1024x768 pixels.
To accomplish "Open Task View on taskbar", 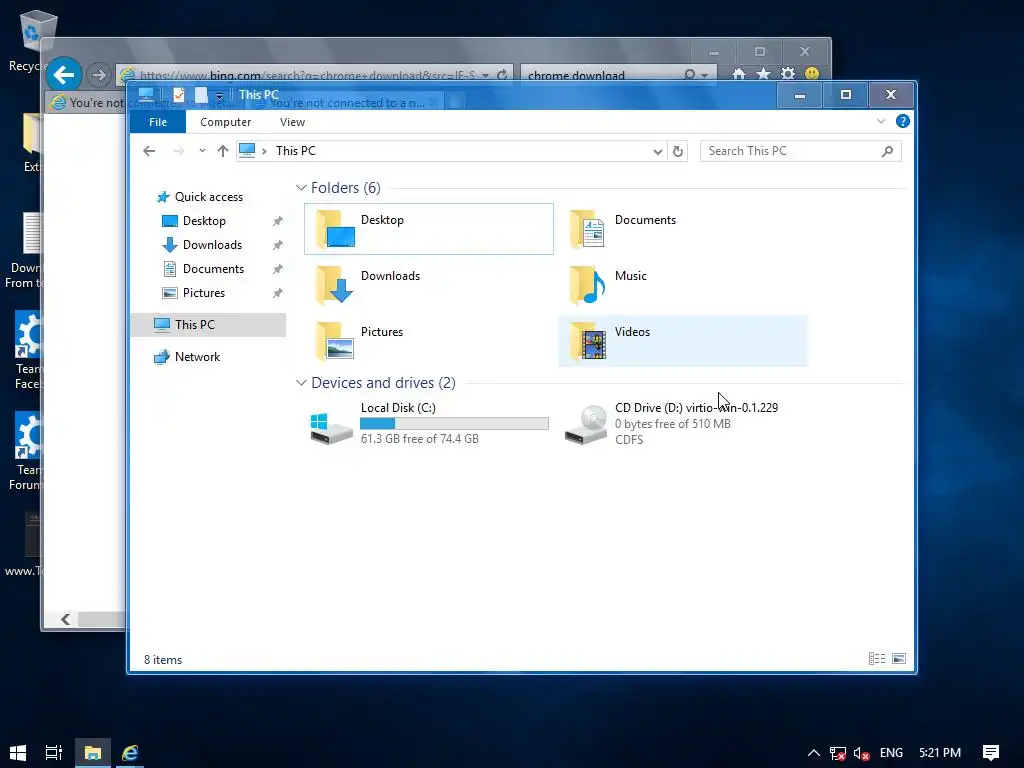I will 54,752.
